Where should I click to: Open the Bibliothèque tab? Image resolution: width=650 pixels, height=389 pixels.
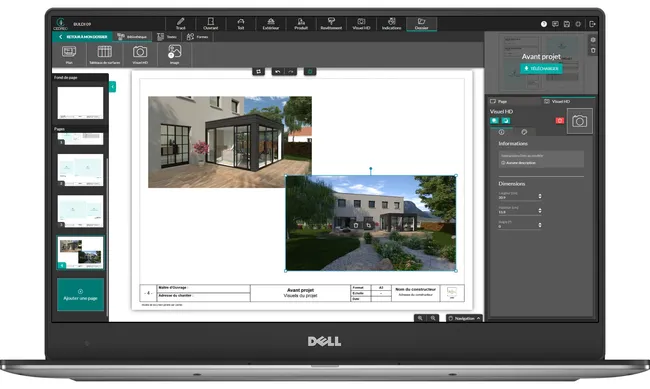pyautogui.click(x=132, y=37)
